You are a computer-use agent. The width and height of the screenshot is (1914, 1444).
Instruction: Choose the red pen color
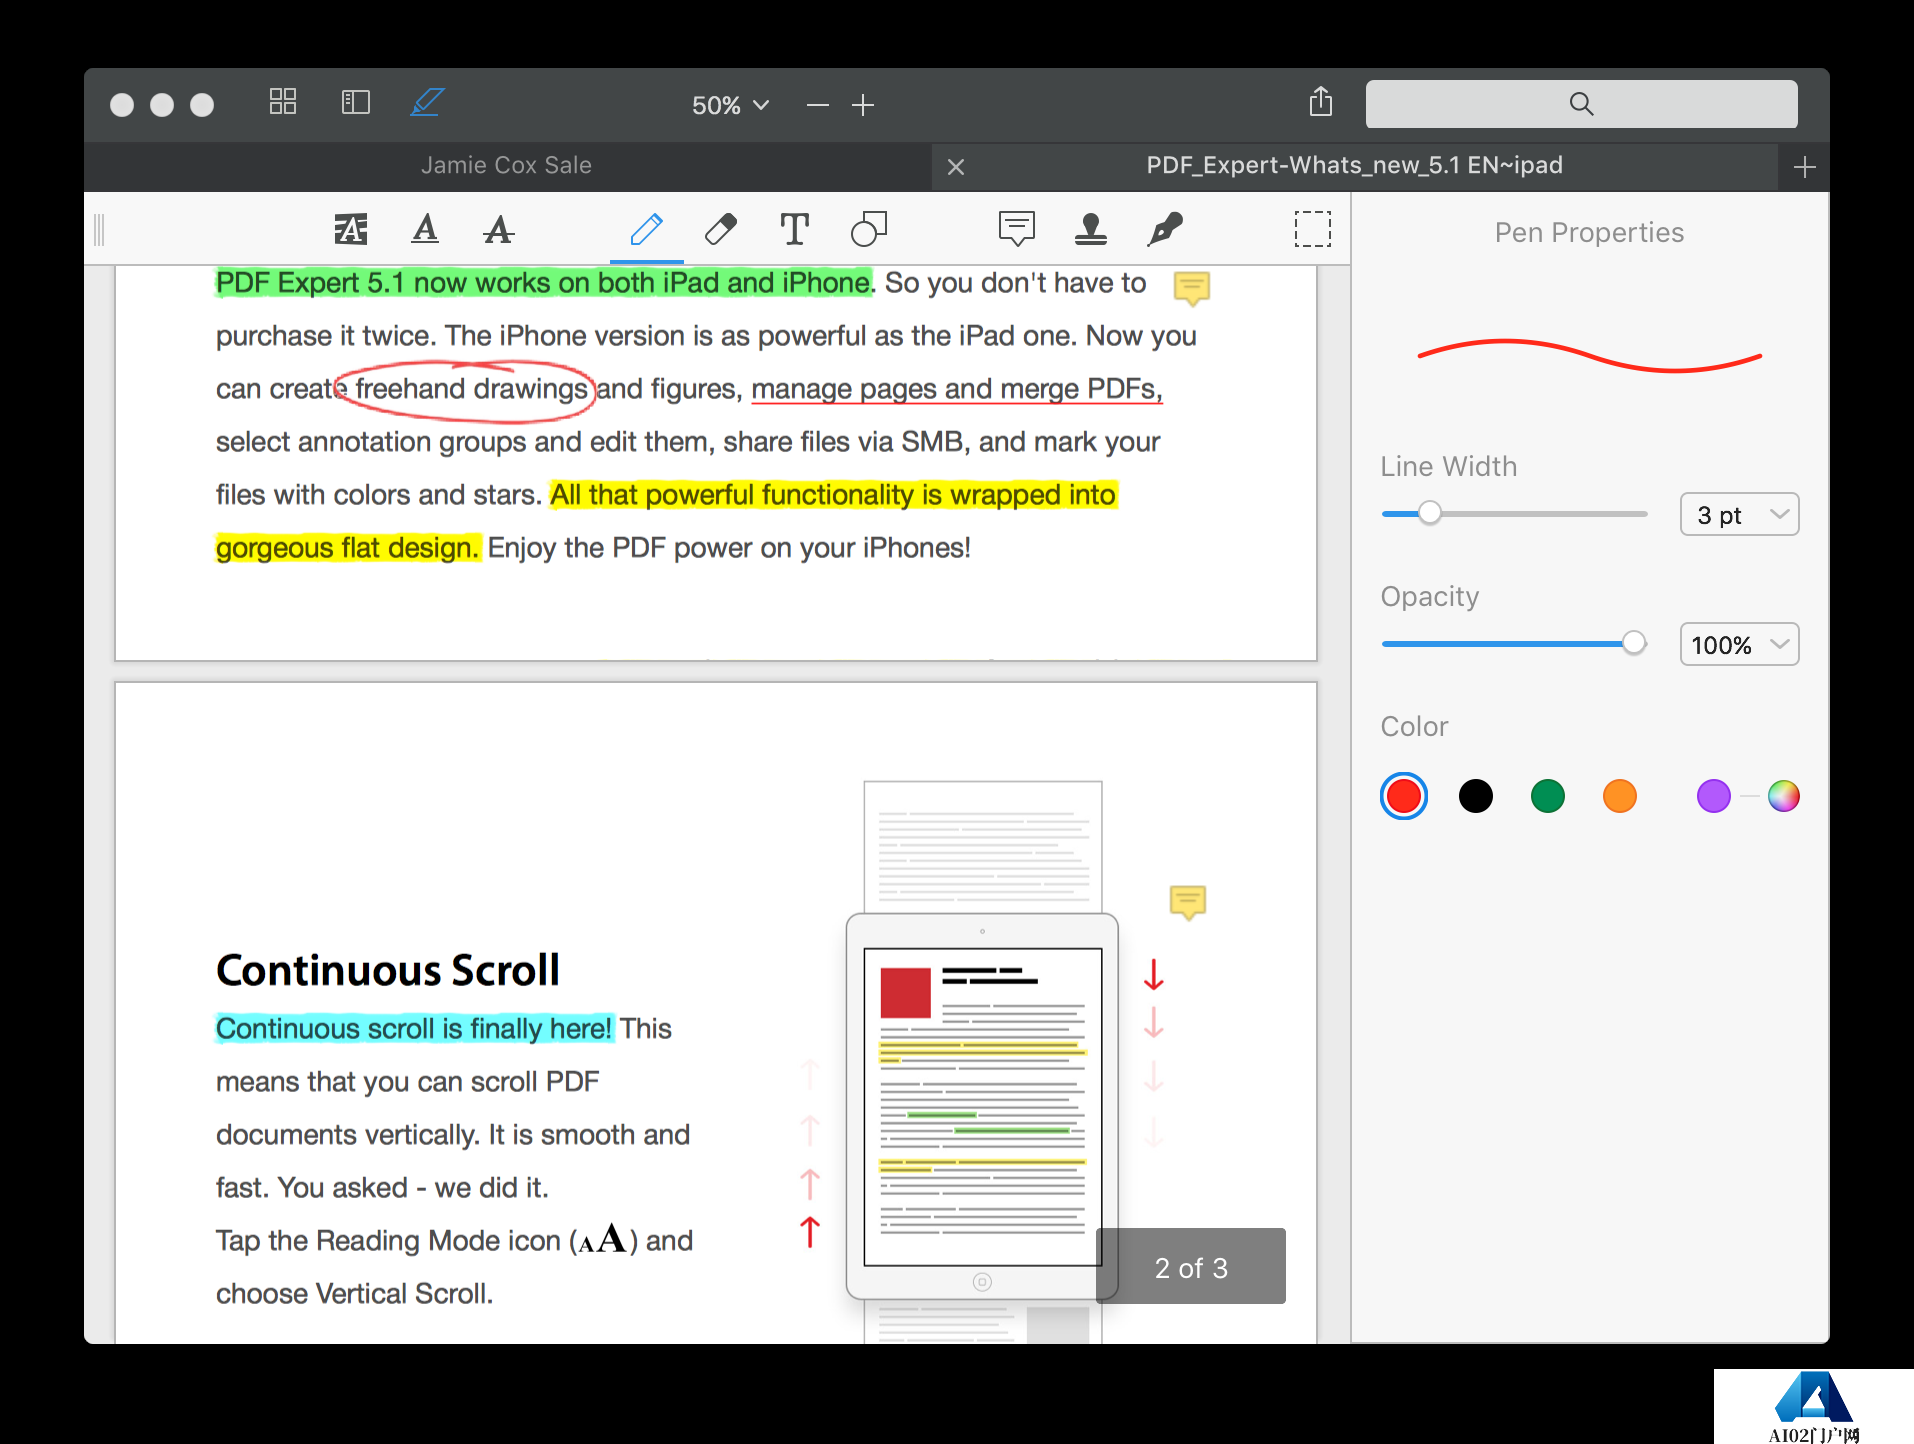click(x=1404, y=796)
